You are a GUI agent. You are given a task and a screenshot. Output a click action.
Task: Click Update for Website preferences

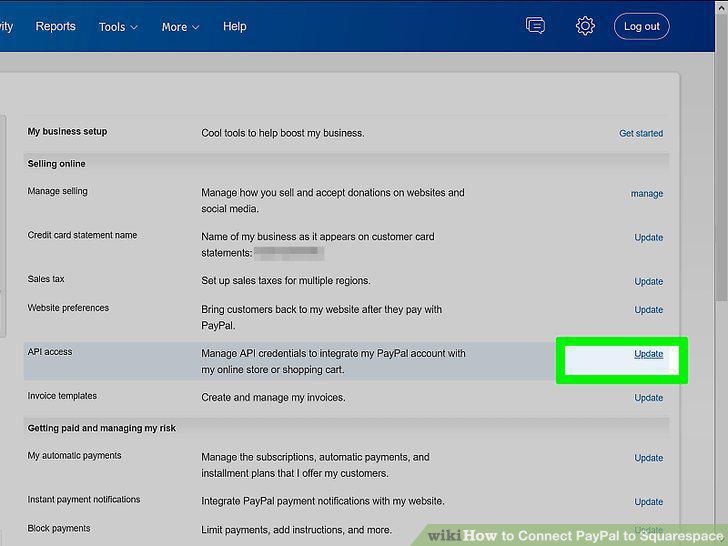pyautogui.click(x=649, y=310)
